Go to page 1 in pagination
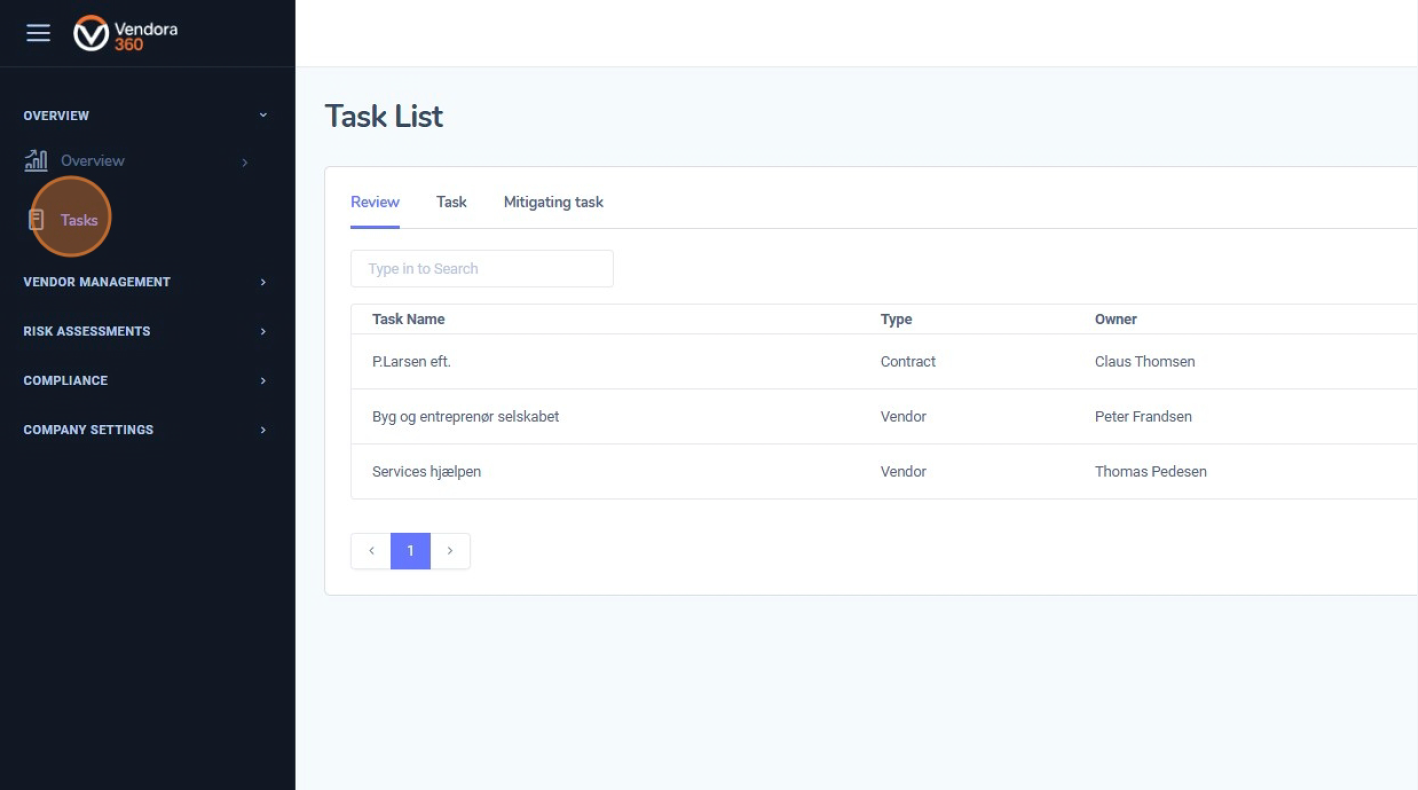The height and width of the screenshot is (790, 1418). [x=410, y=551]
